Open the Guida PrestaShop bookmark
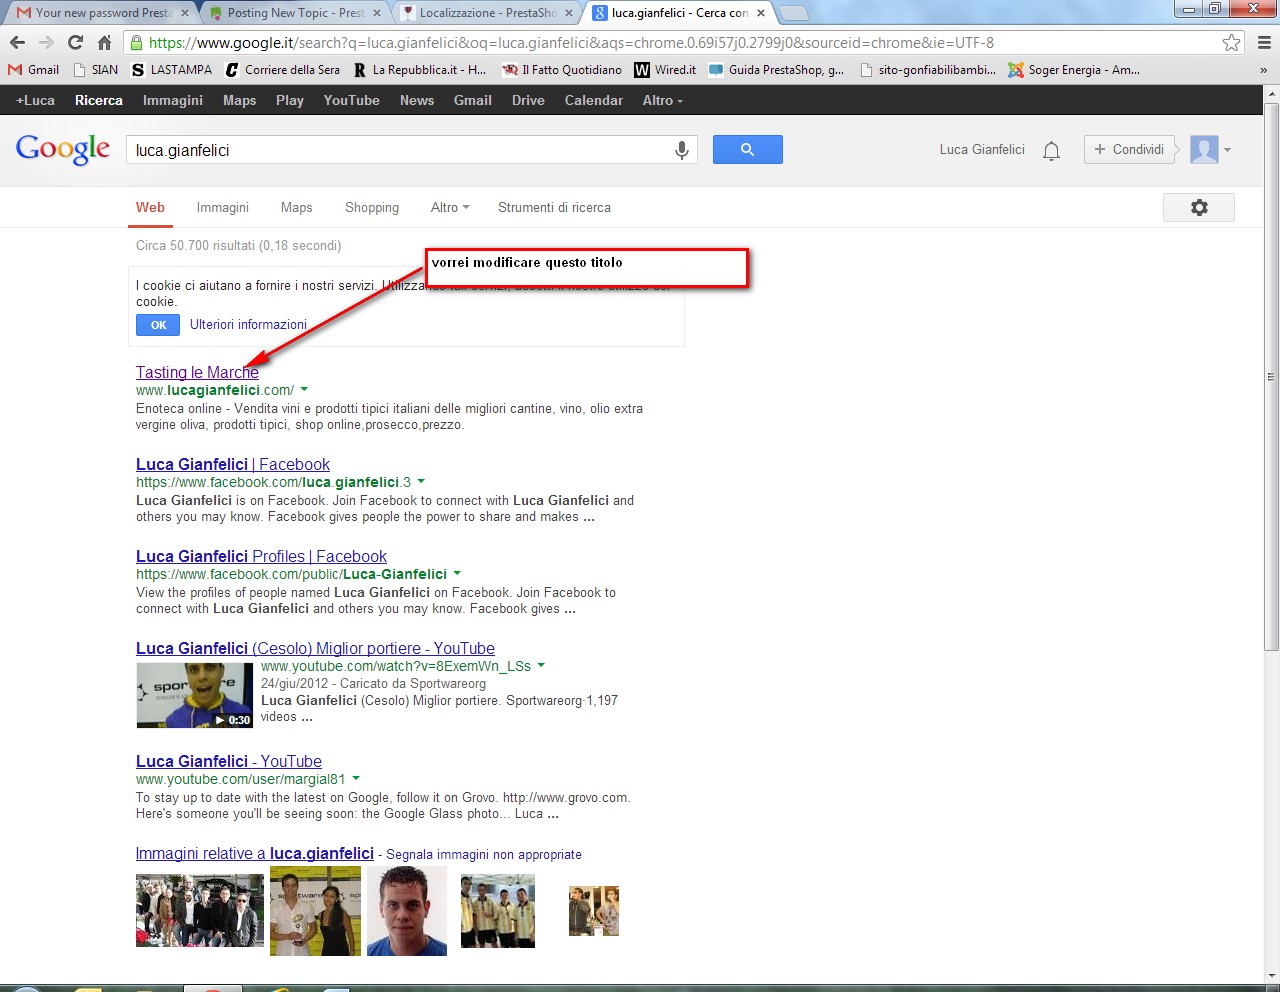Viewport: 1280px width, 992px height. [x=777, y=70]
